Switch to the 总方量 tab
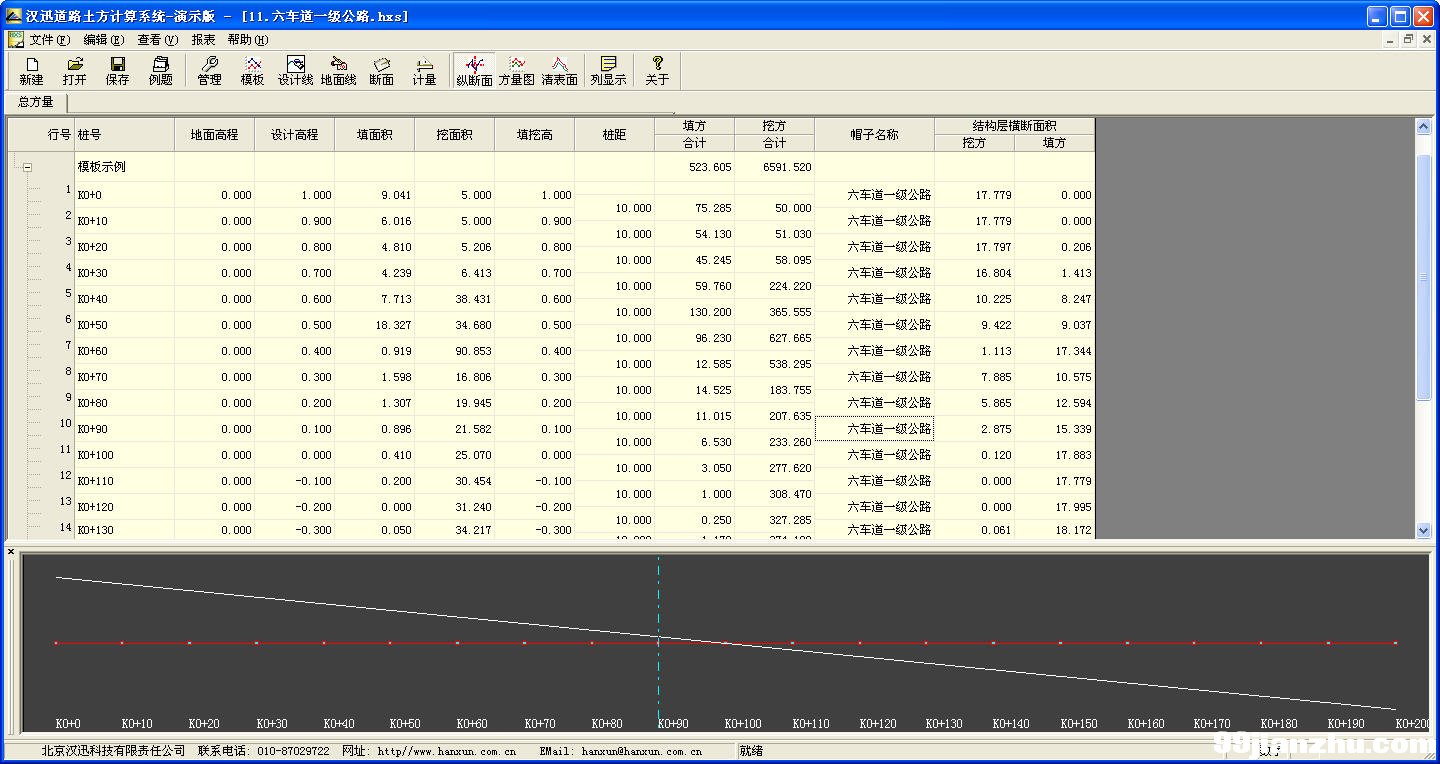Viewport: 1440px width, 764px height. tap(36, 102)
